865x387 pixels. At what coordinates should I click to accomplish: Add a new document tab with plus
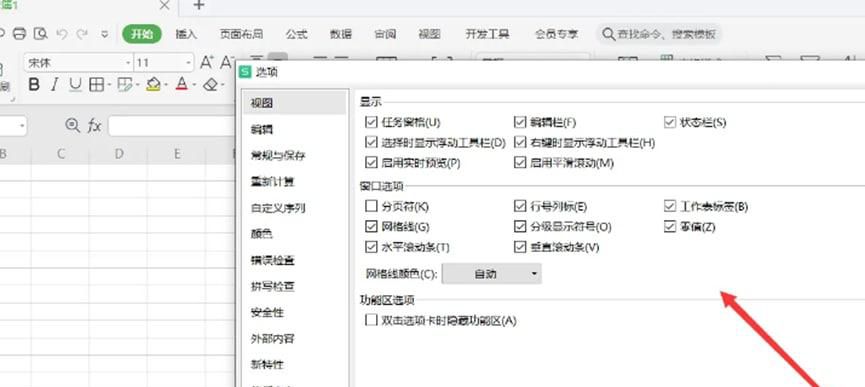tap(199, 6)
